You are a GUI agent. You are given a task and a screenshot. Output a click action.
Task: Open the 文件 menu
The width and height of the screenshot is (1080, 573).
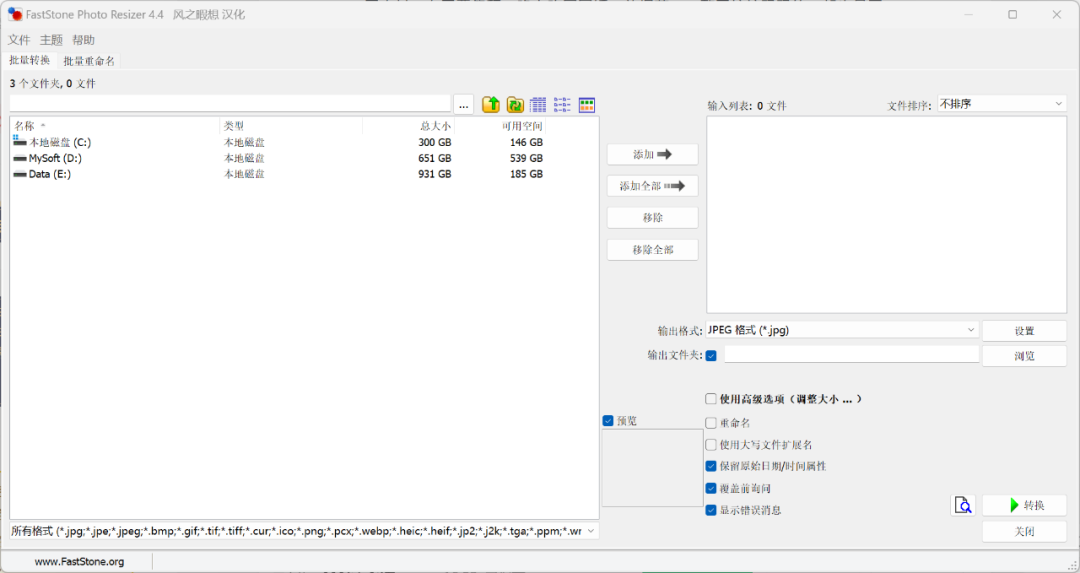(19, 40)
